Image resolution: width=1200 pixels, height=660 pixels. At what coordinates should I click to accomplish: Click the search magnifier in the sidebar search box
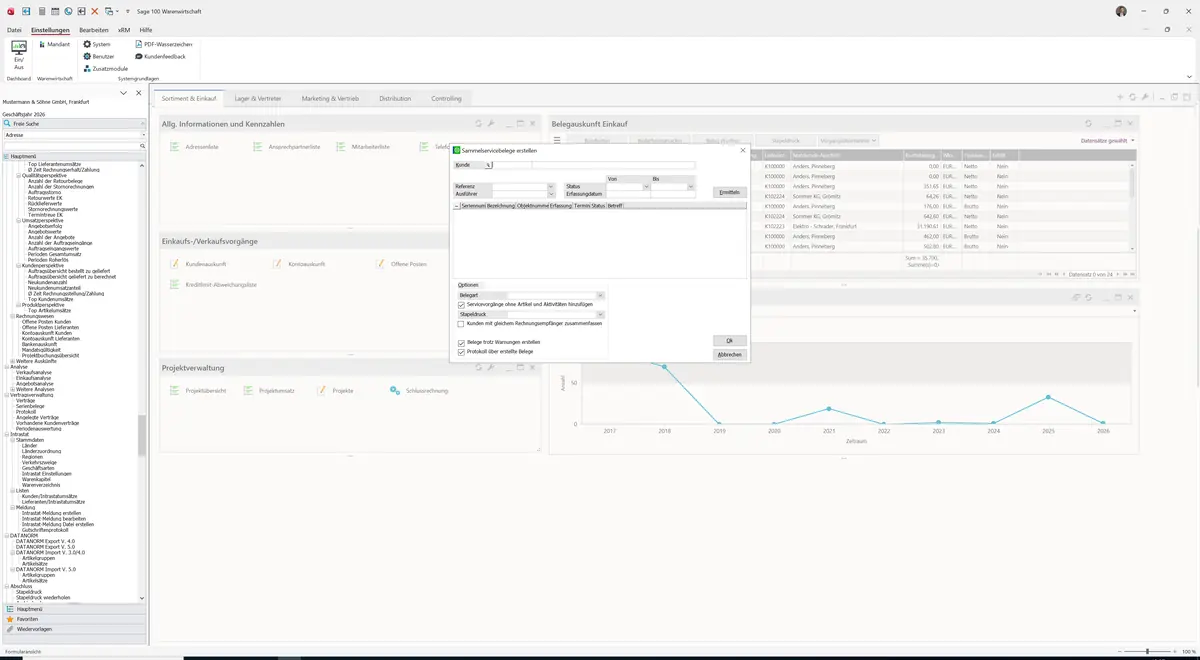tap(142, 146)
